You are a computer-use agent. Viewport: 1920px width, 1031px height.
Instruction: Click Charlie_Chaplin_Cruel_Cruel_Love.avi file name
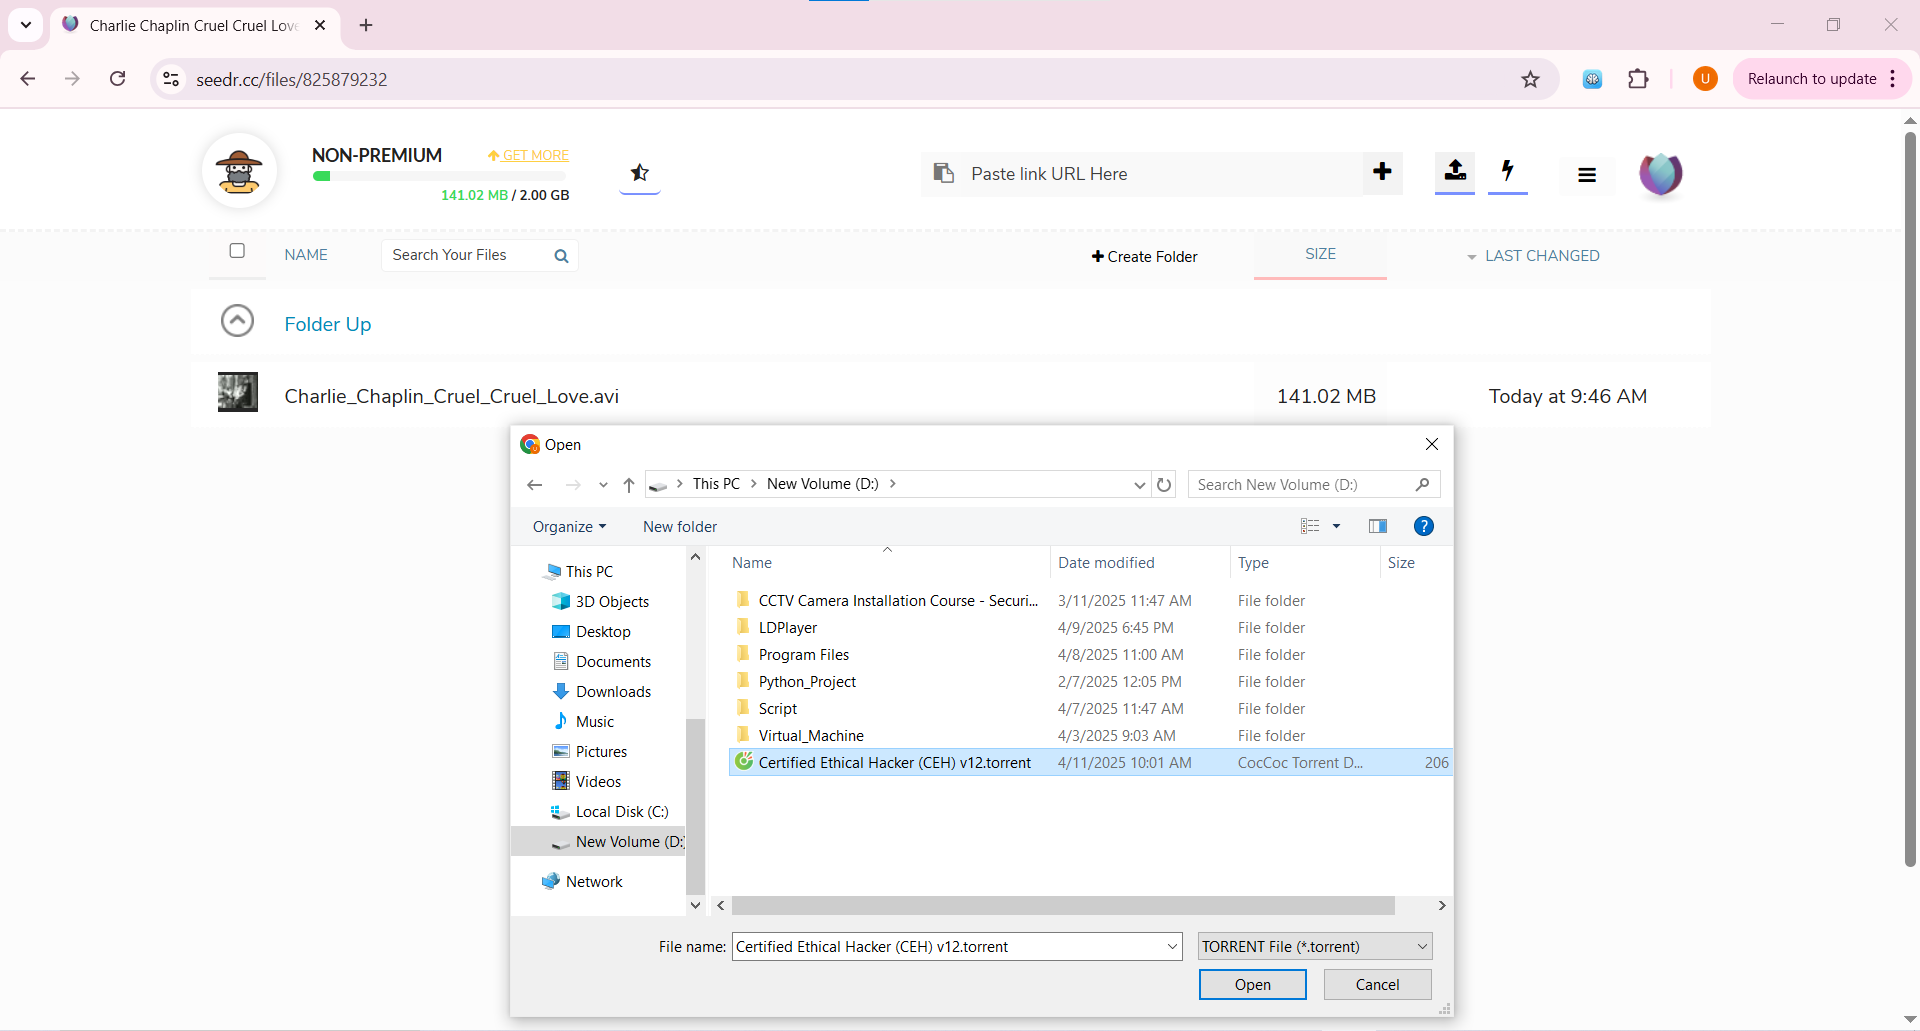point(451,396)
